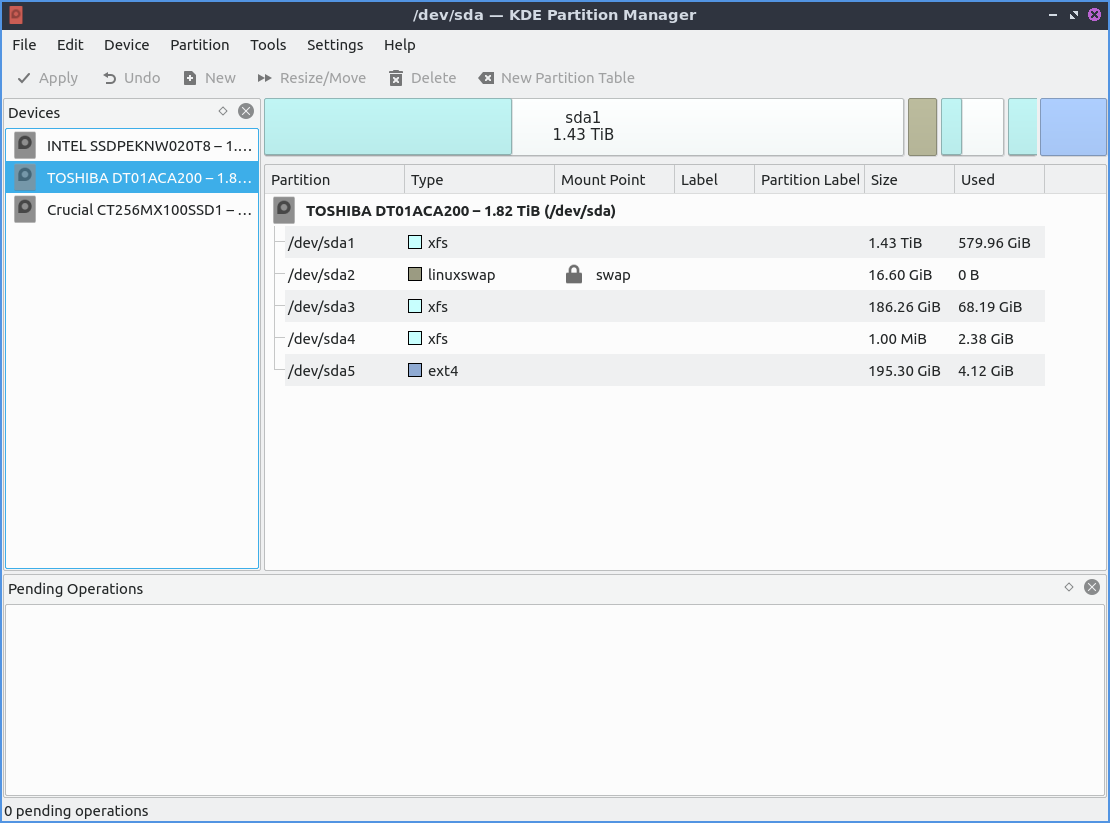Click the New partition toolbar icon
Image resolution: width=1110 pixels, height=823 pixels.
pos(190,78)
